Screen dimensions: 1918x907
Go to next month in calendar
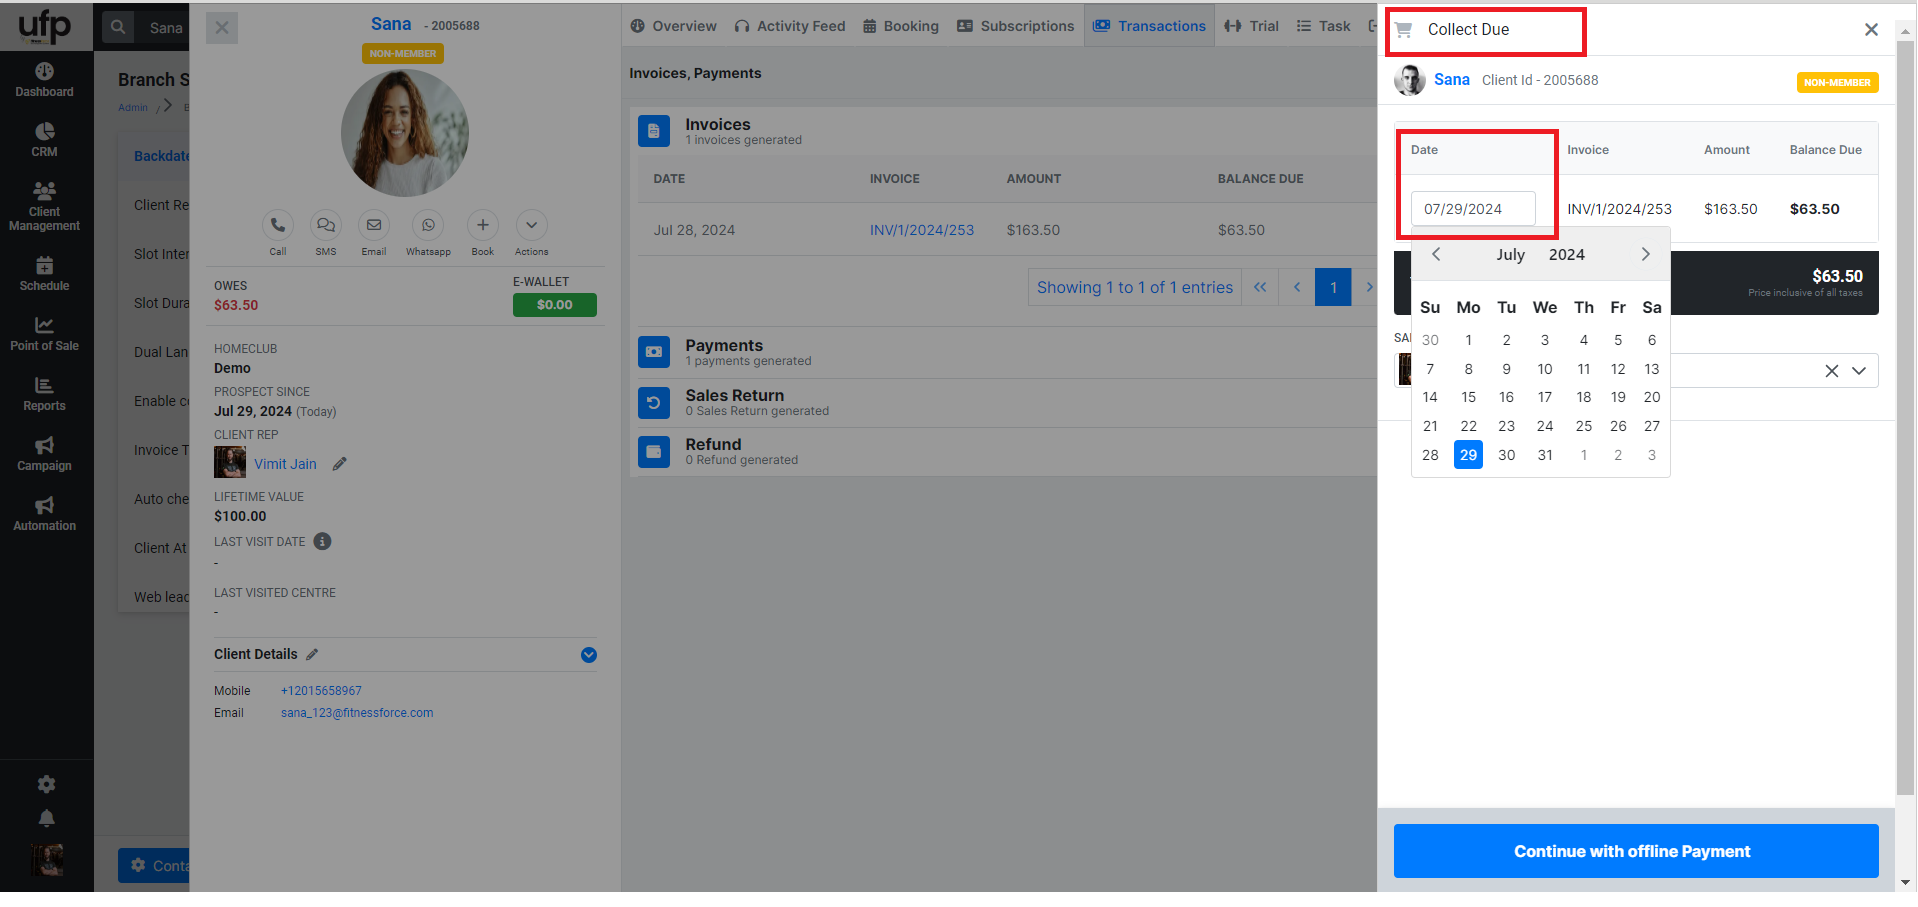click(x=1645, y=255)
